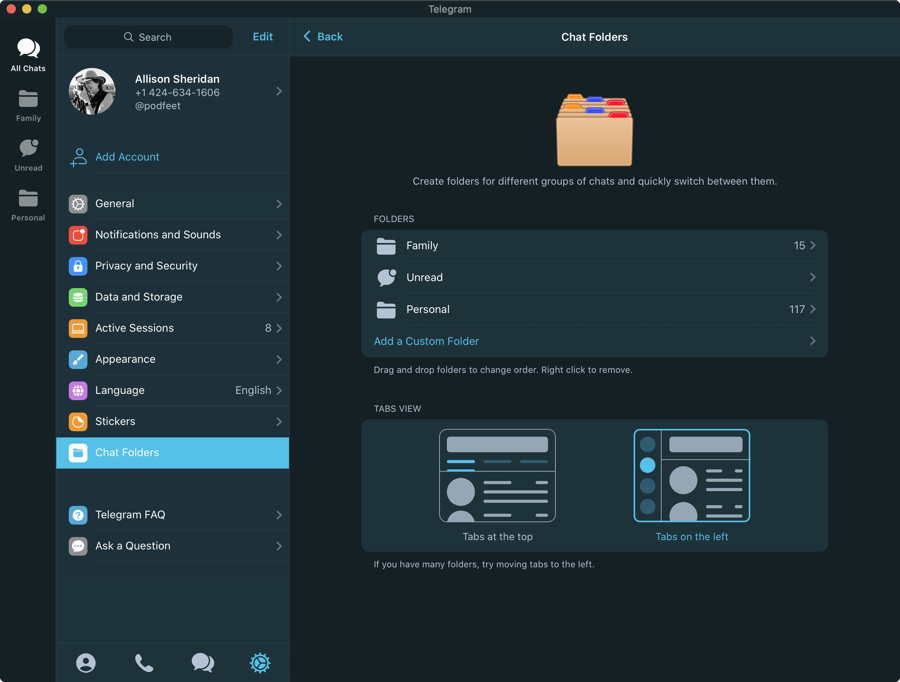Click the Add Account person icon
Screen dimensions: 900x682
pos(79,157)
